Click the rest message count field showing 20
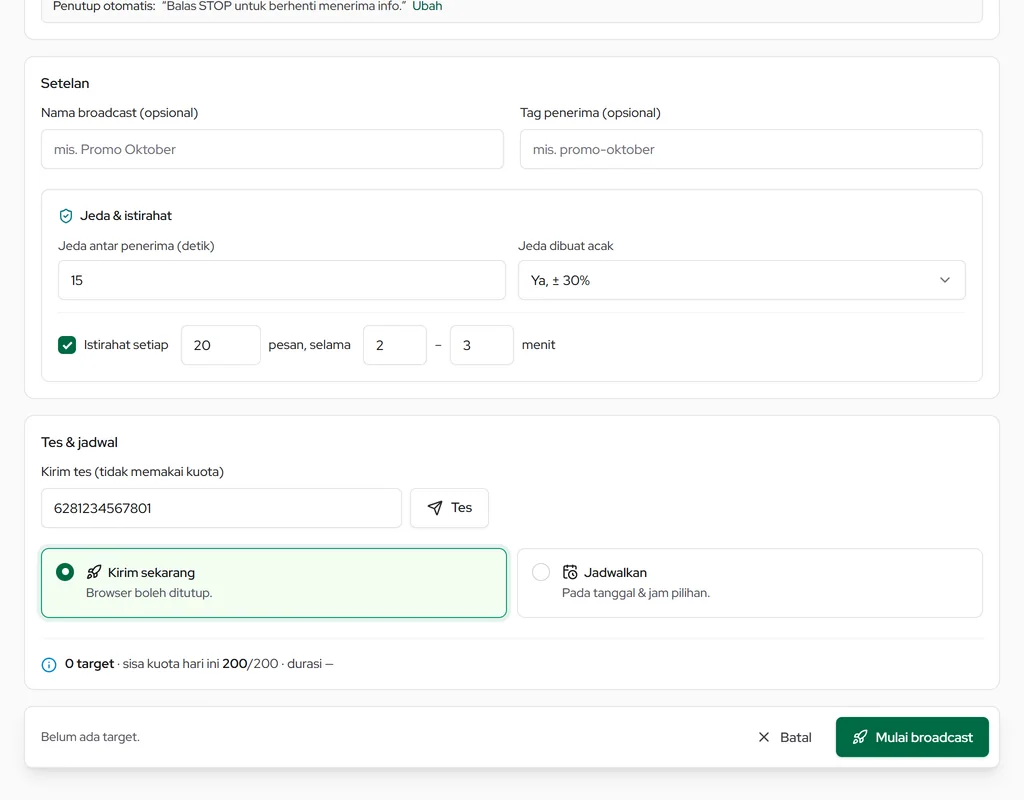The width and height of the screenshot is (1024, 800). coord(221,345)
